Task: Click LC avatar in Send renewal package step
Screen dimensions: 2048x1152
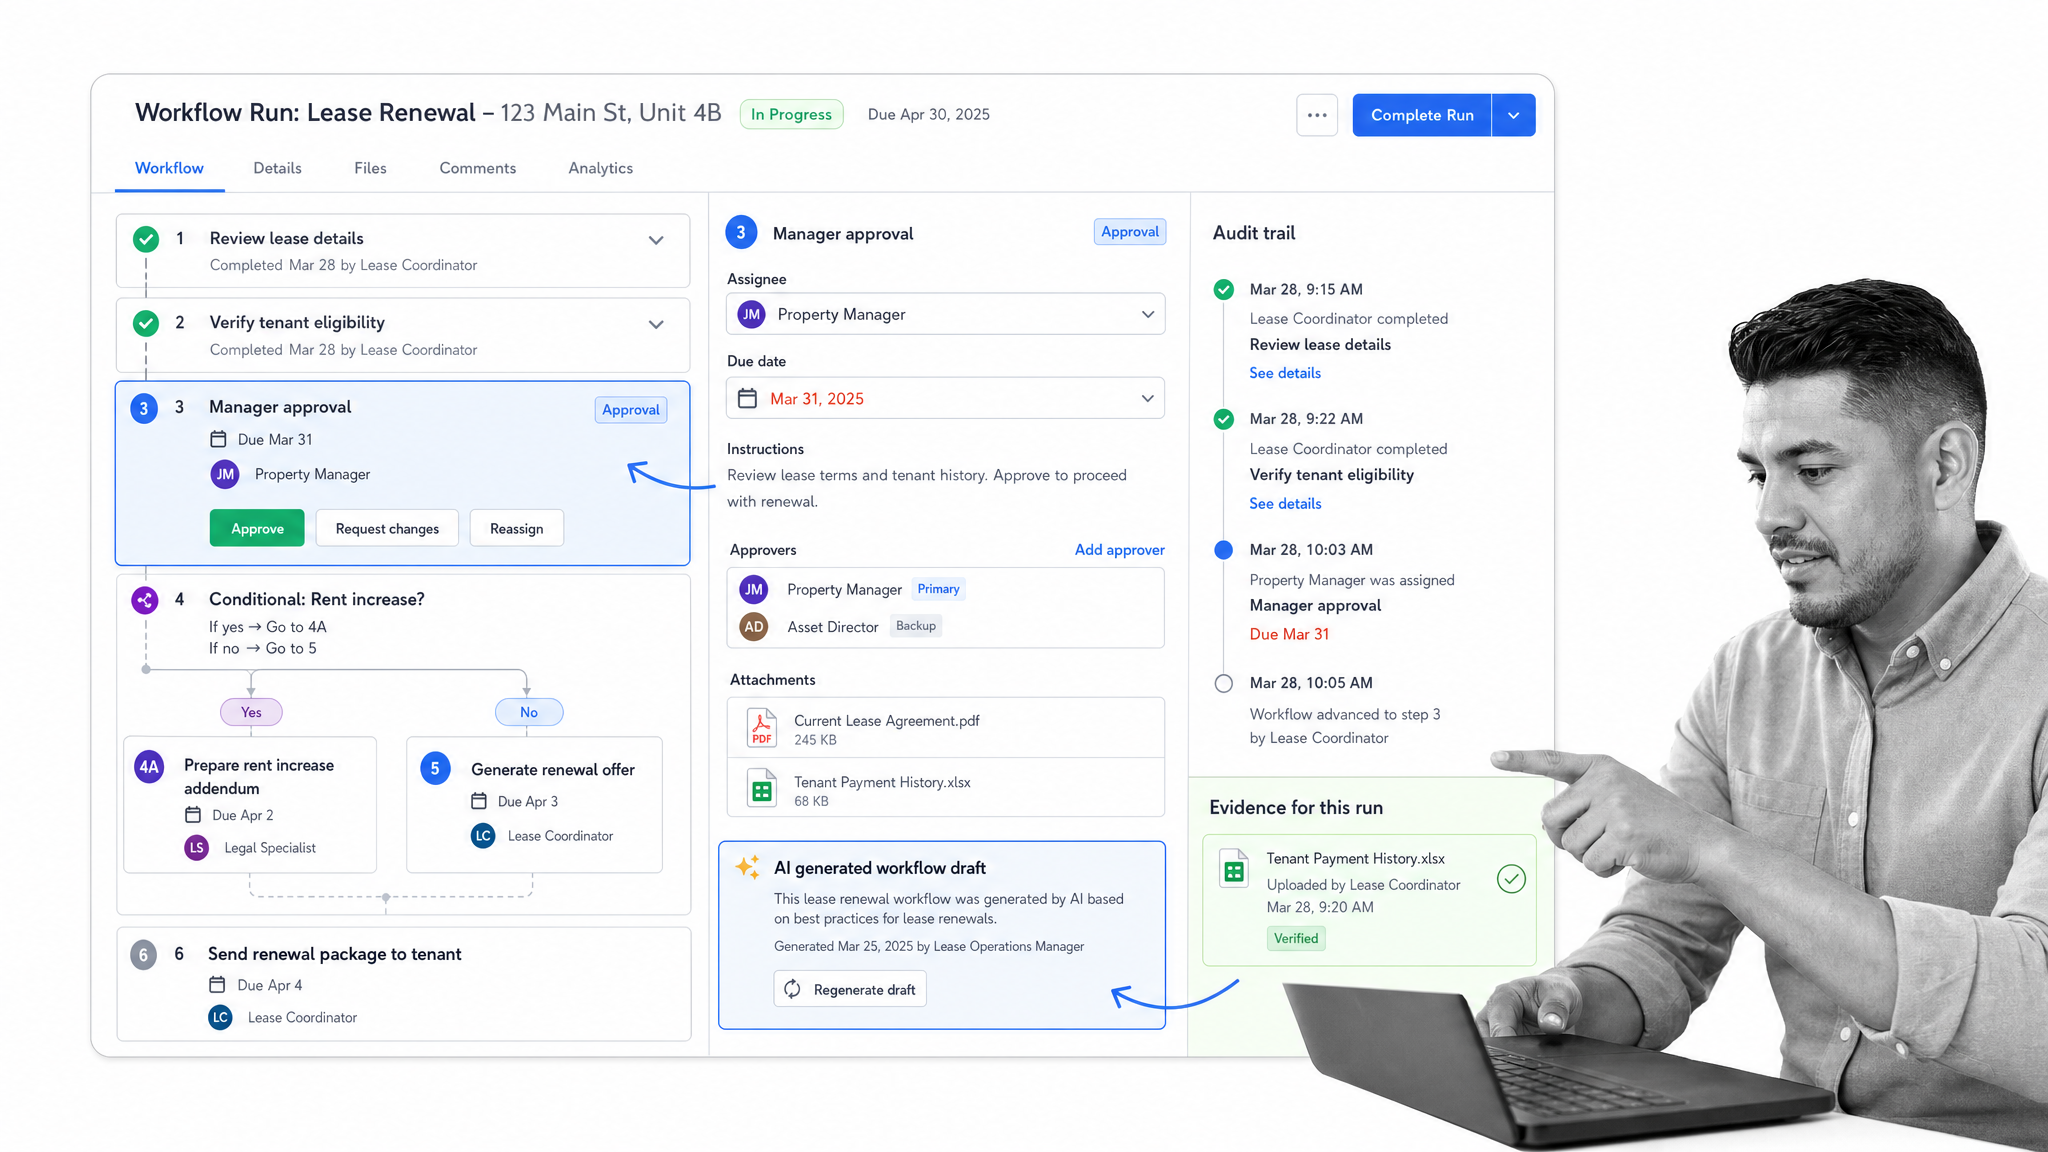Action: [x=220, y=1017]
